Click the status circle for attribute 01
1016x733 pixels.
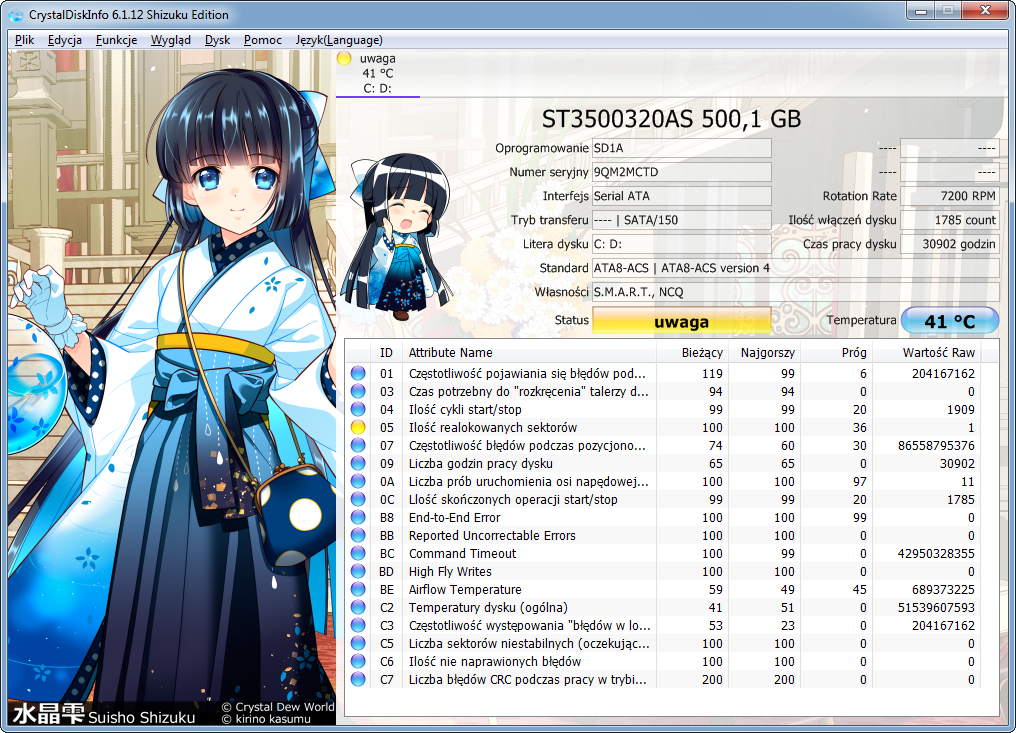coord(358,373)
